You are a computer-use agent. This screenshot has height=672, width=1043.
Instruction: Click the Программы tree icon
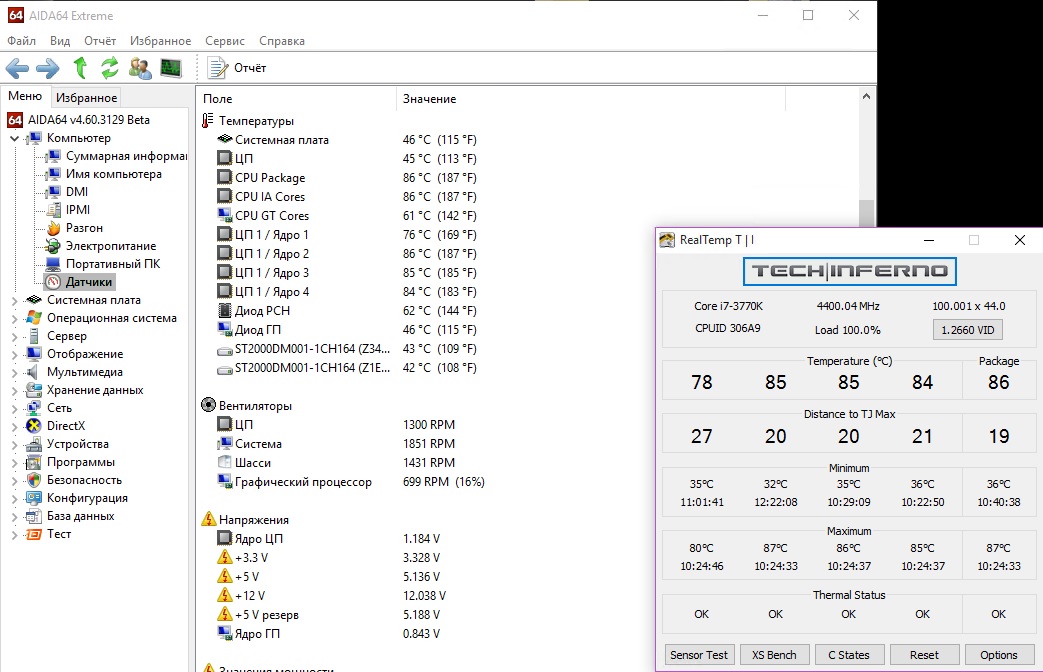34,462
